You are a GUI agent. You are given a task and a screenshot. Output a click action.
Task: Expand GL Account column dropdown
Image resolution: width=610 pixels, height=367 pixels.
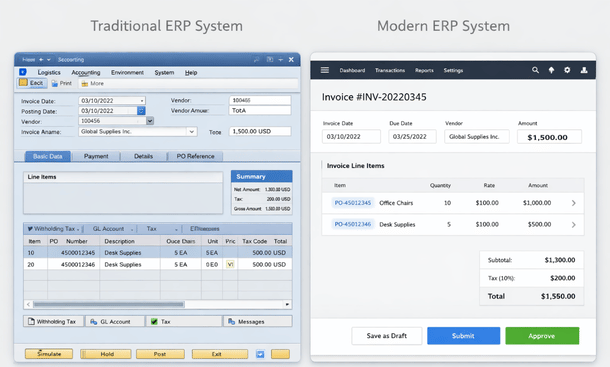coord(132,229)
